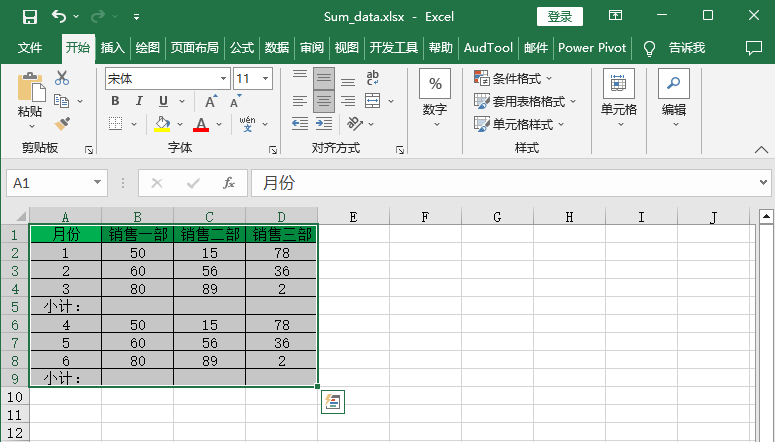Click the 登录 sign-in button
Screen dimensions: 775x442
[x=560, y=16]
